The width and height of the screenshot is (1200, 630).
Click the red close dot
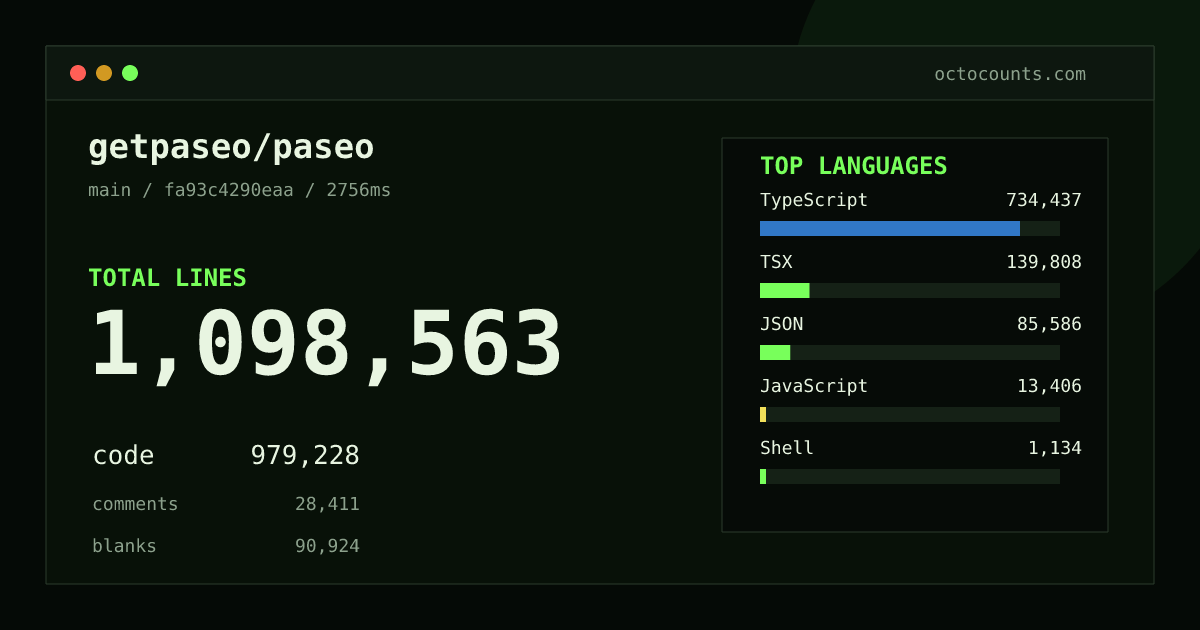[78, 73]
